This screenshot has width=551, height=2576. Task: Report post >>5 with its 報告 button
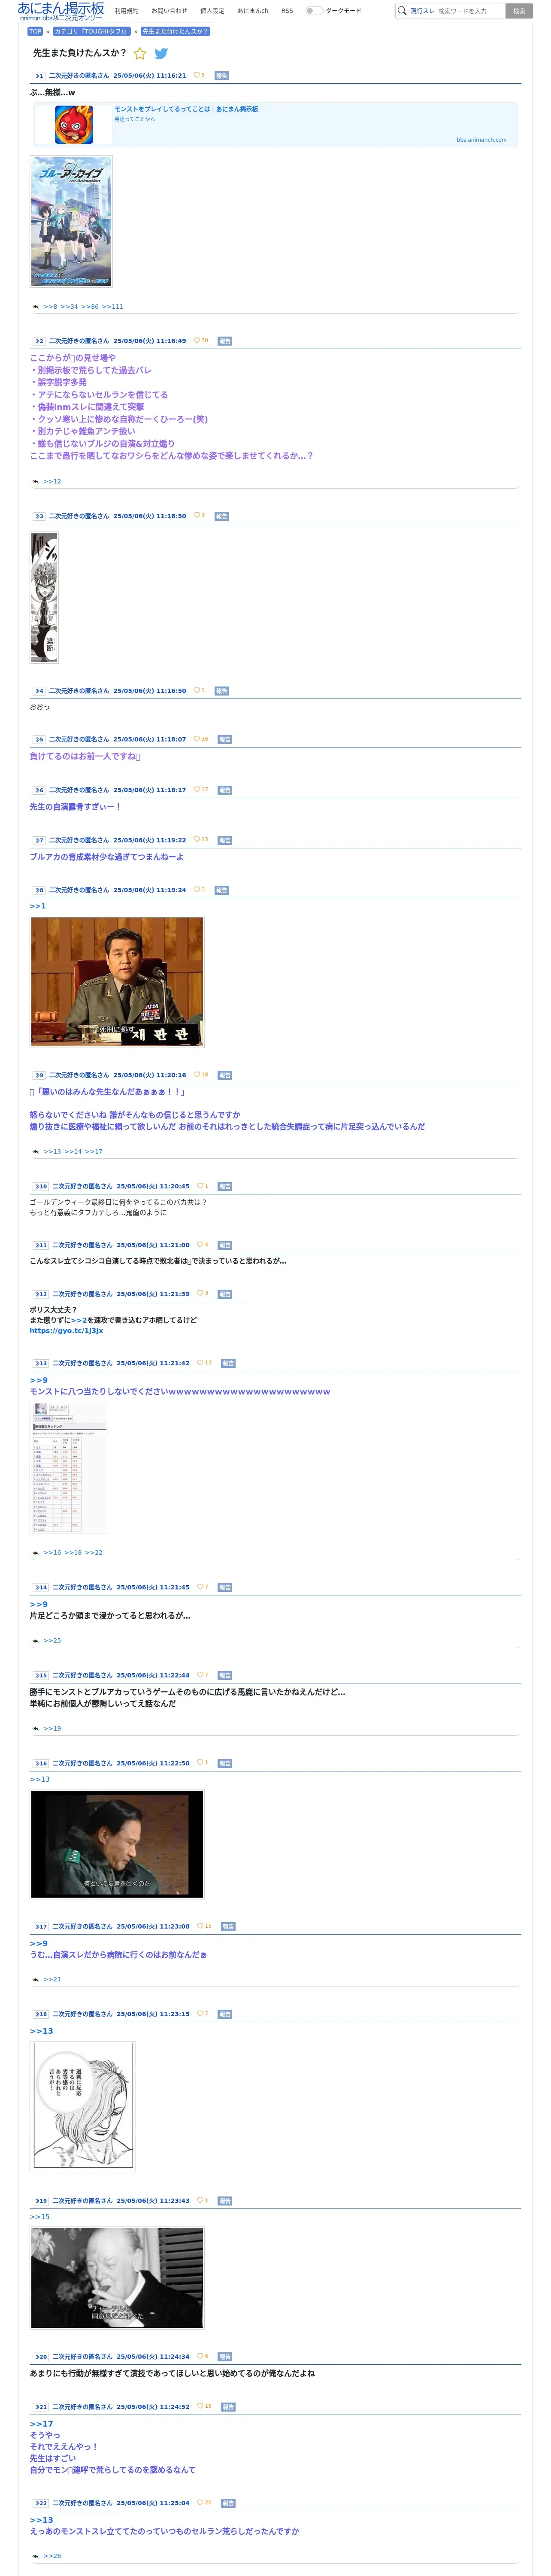tap(225, 740)
